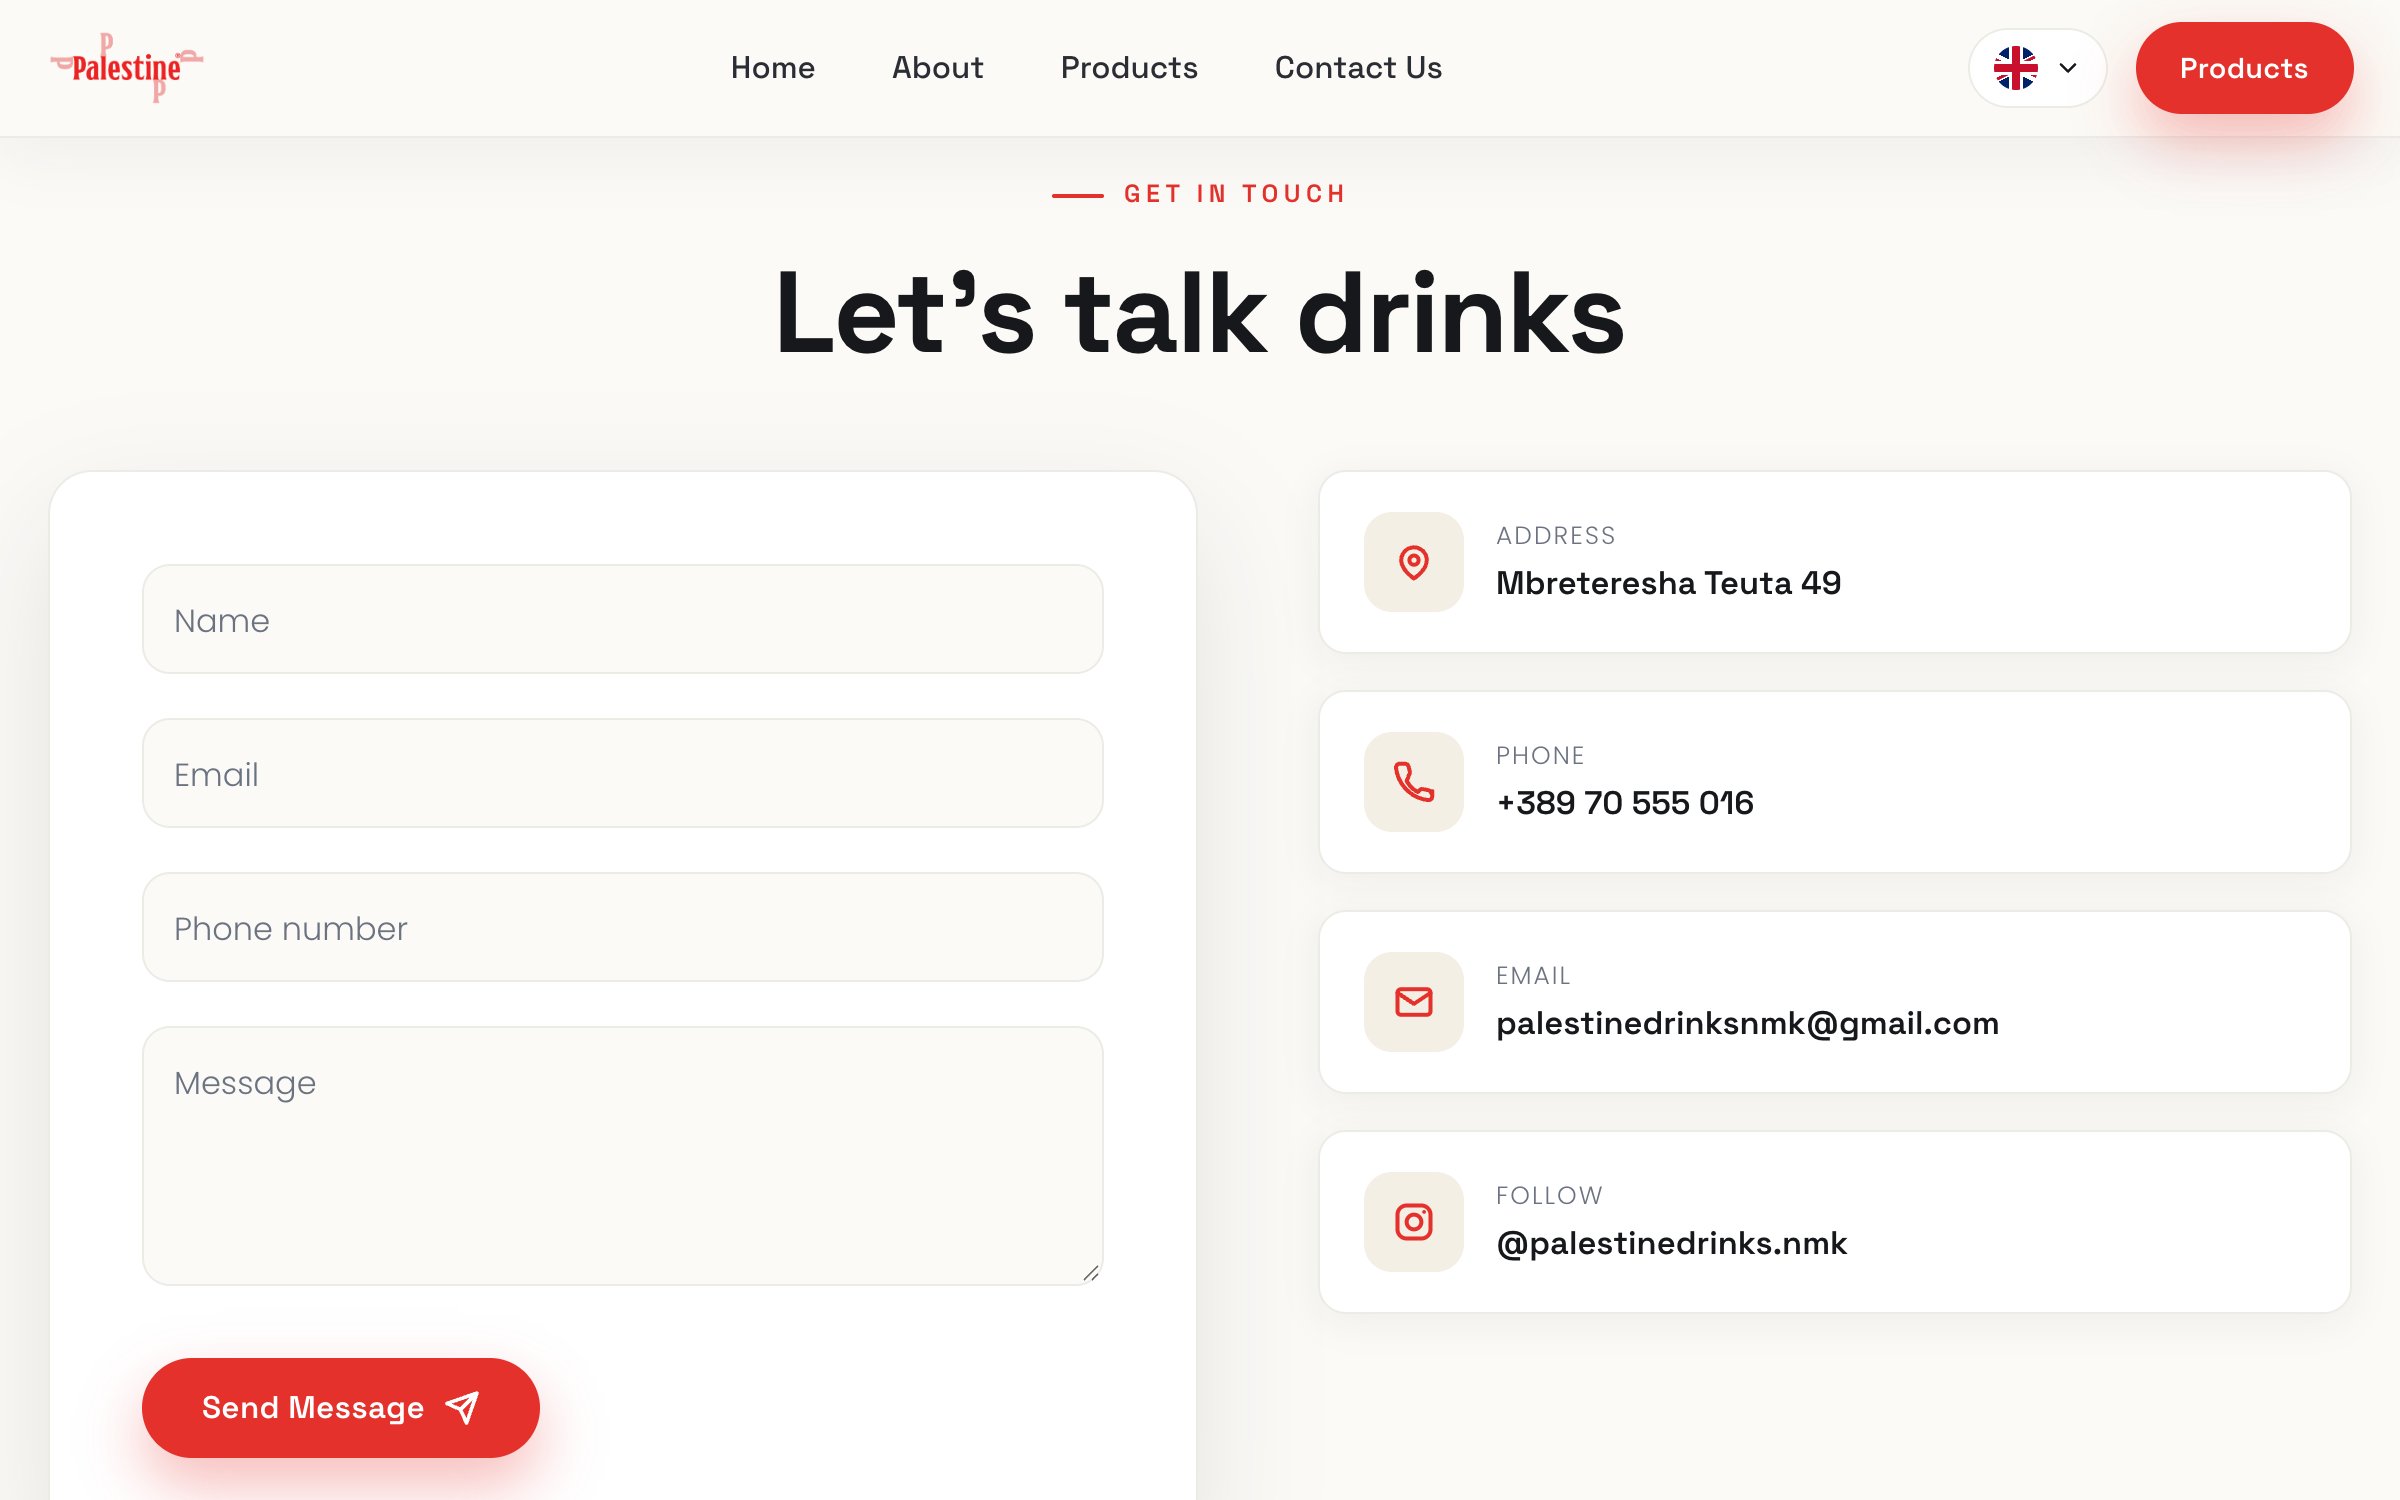Submit with the Send Message button

pos(341,1408)
